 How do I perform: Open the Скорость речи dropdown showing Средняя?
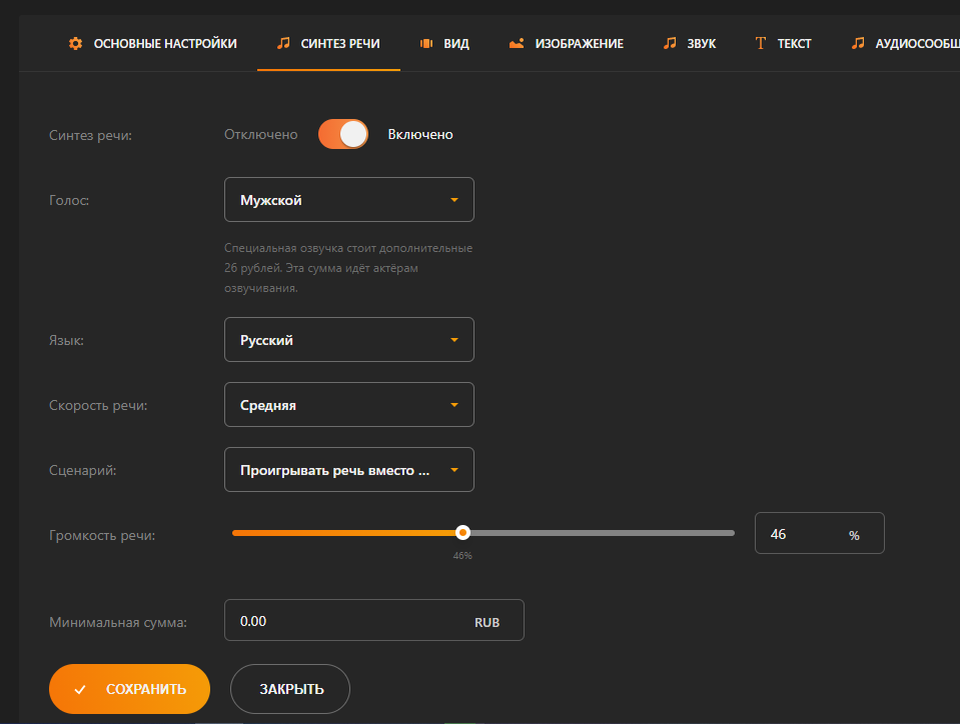pyautogui.click(x=349, y=404)
